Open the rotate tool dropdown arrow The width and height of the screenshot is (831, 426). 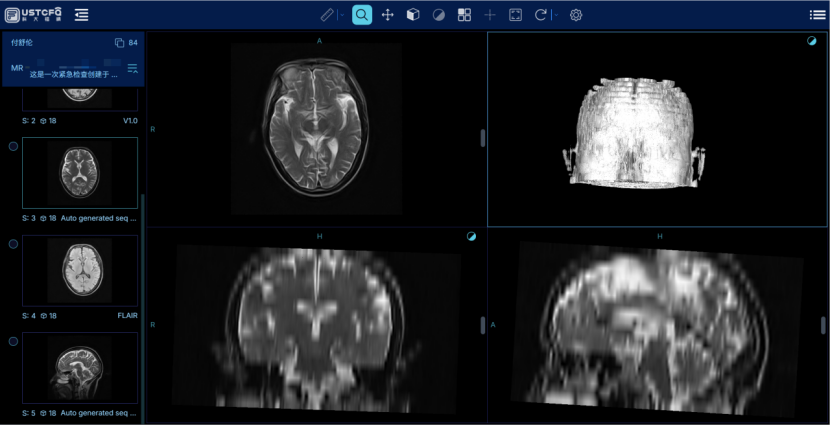555,15
